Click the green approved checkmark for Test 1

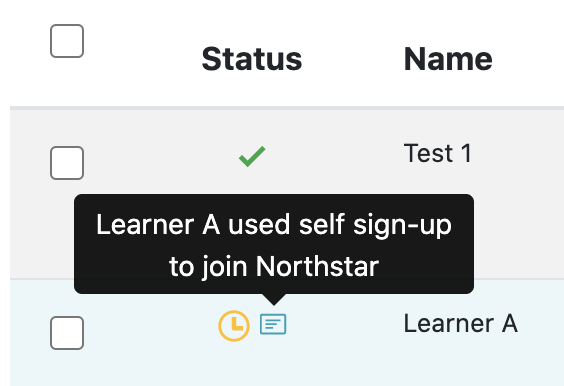point(252,156)
